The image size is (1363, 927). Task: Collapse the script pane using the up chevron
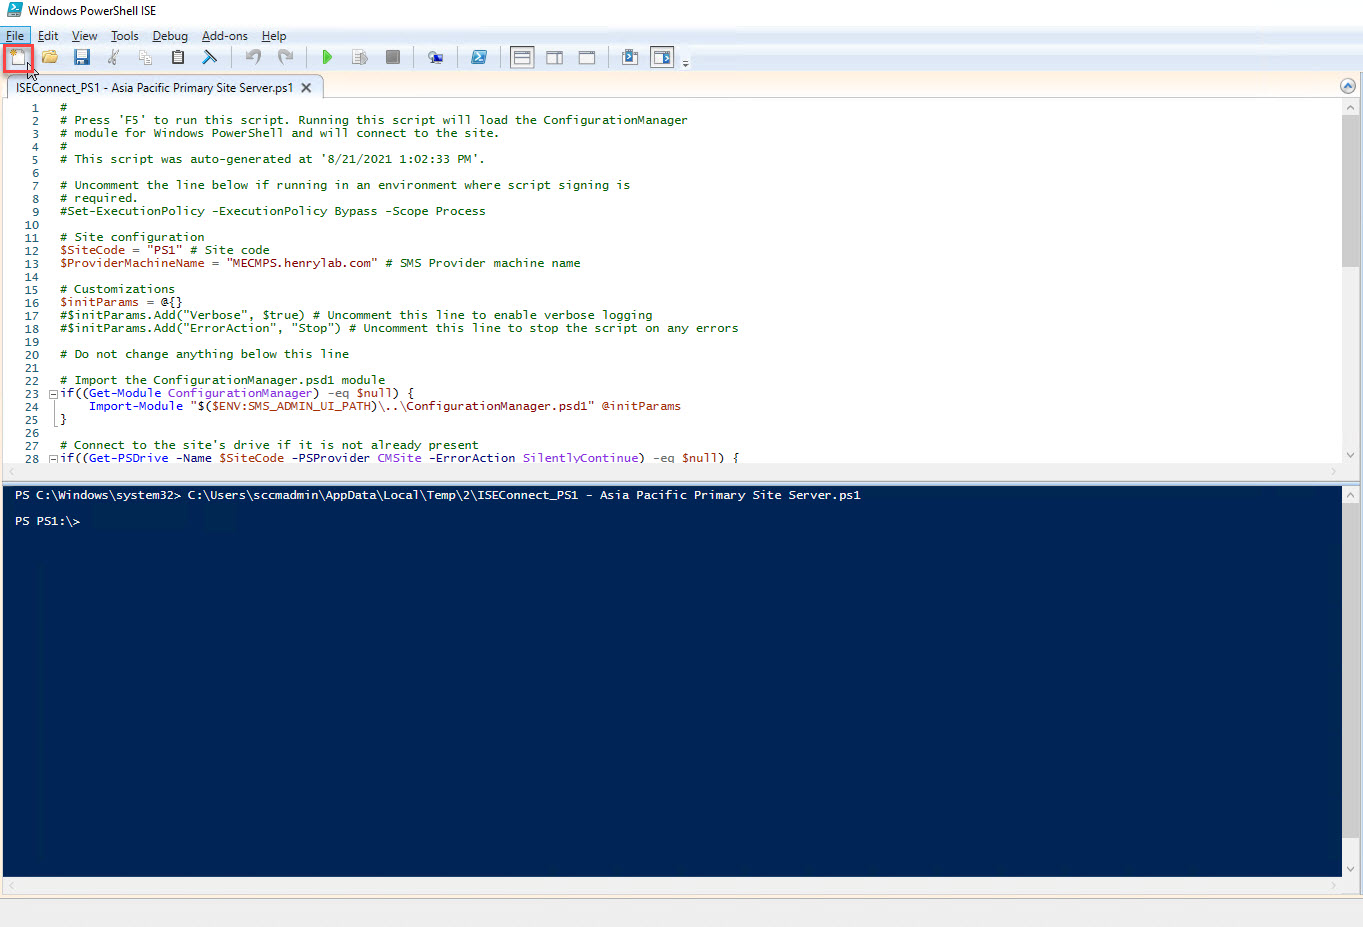pos(1348,86)
